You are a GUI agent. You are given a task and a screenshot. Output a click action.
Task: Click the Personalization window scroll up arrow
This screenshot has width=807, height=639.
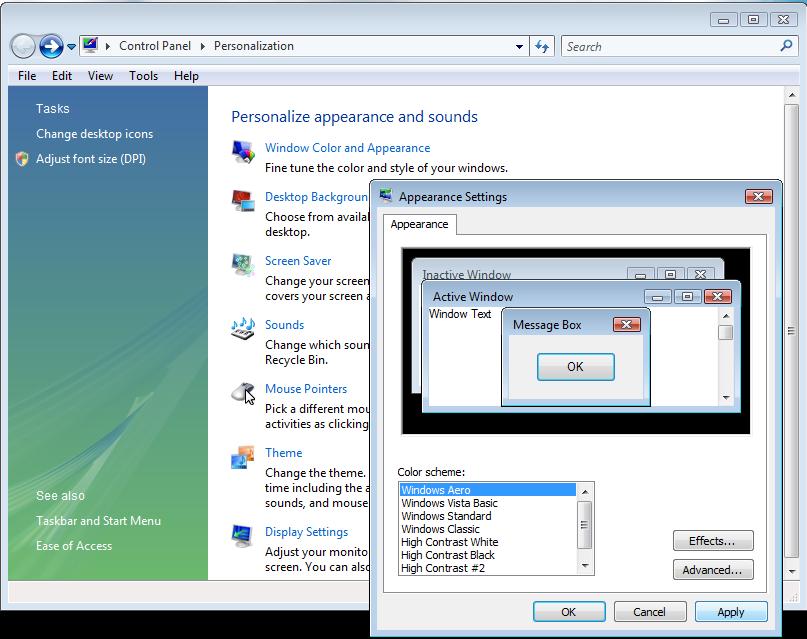(792, 95)
